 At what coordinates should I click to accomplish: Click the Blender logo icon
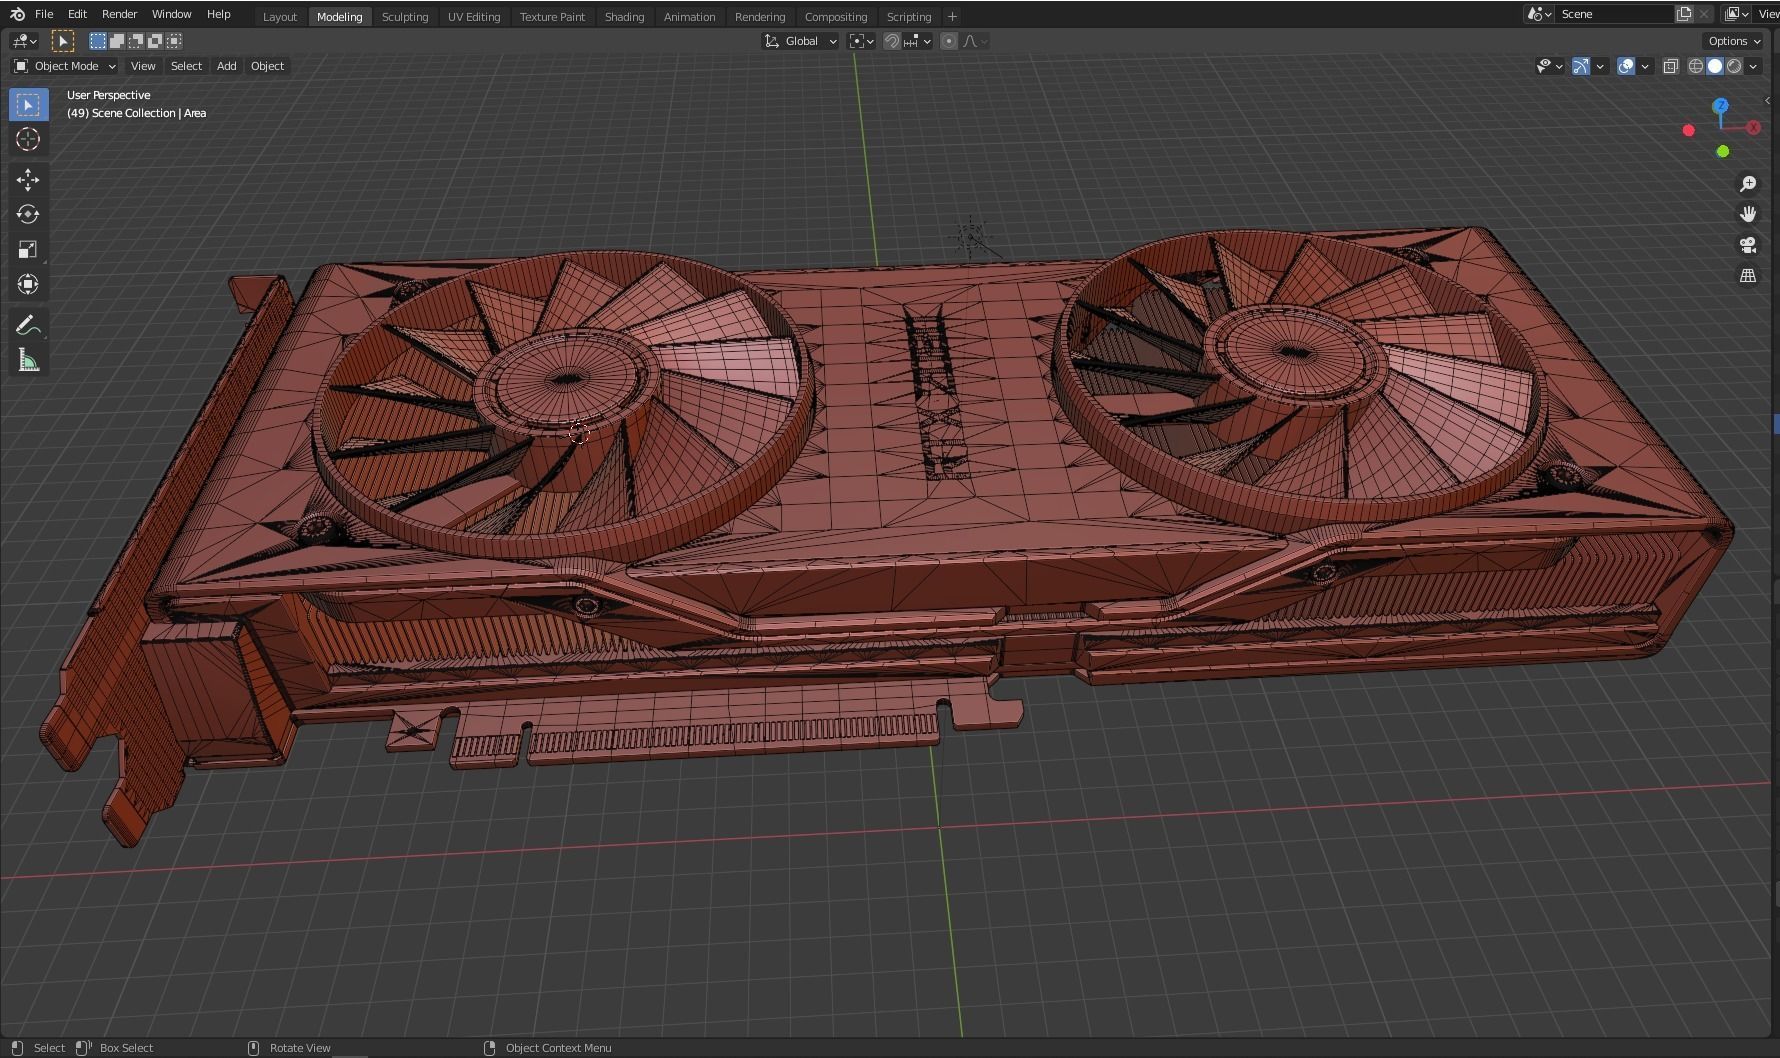pyautogui.click(x=17, y=14)
